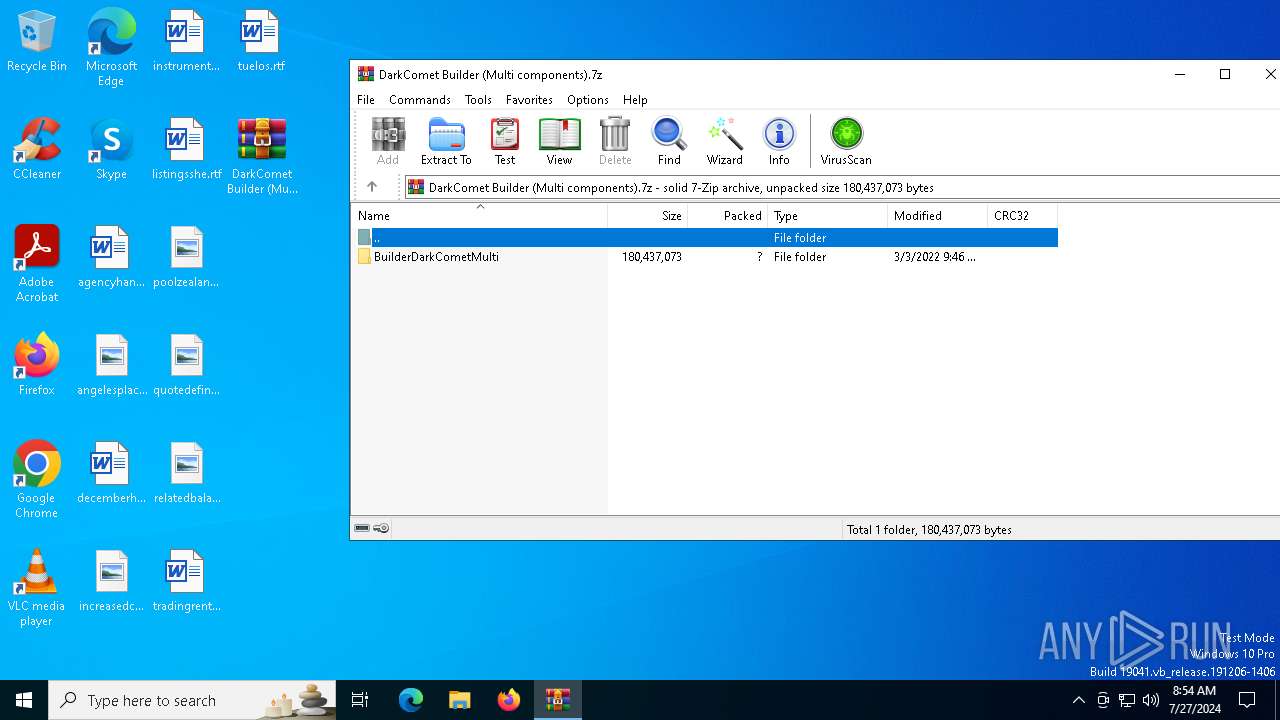Select the agencyhan... Word file

pyautogui.click(x=111, y=258)
